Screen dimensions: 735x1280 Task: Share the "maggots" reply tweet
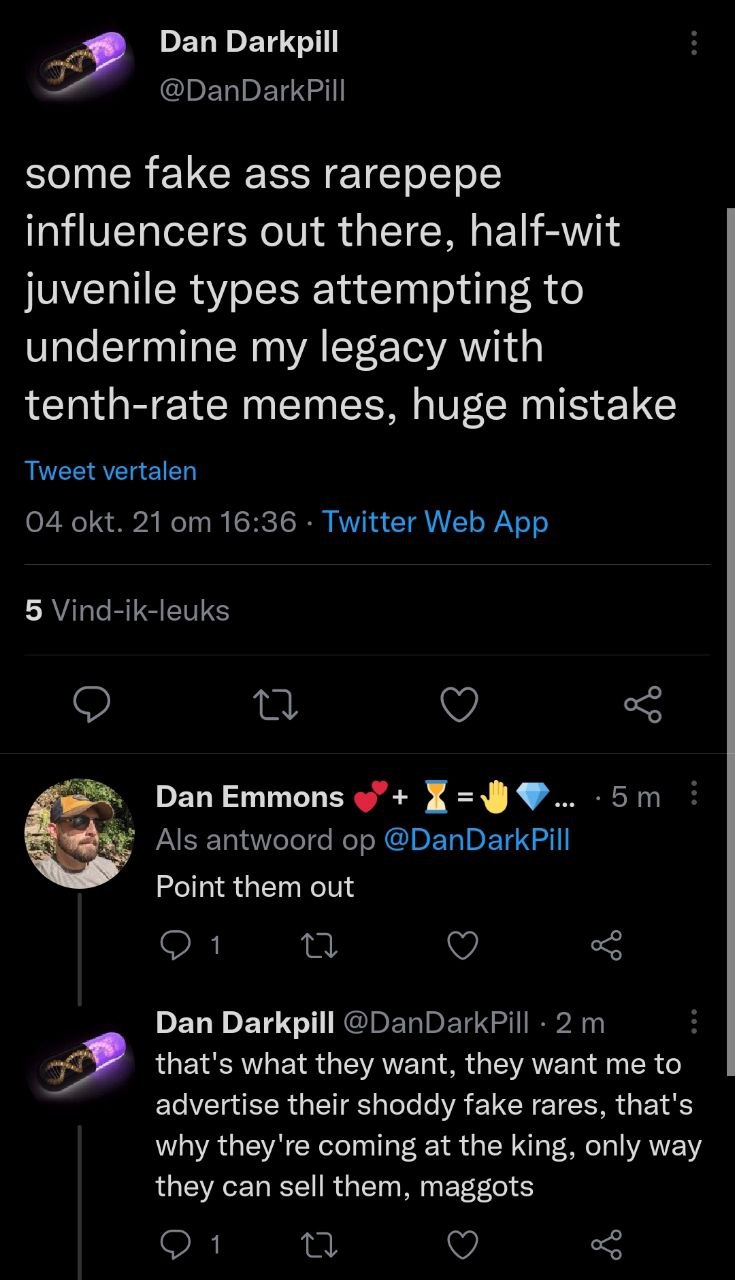click(x=606, y=1243)
